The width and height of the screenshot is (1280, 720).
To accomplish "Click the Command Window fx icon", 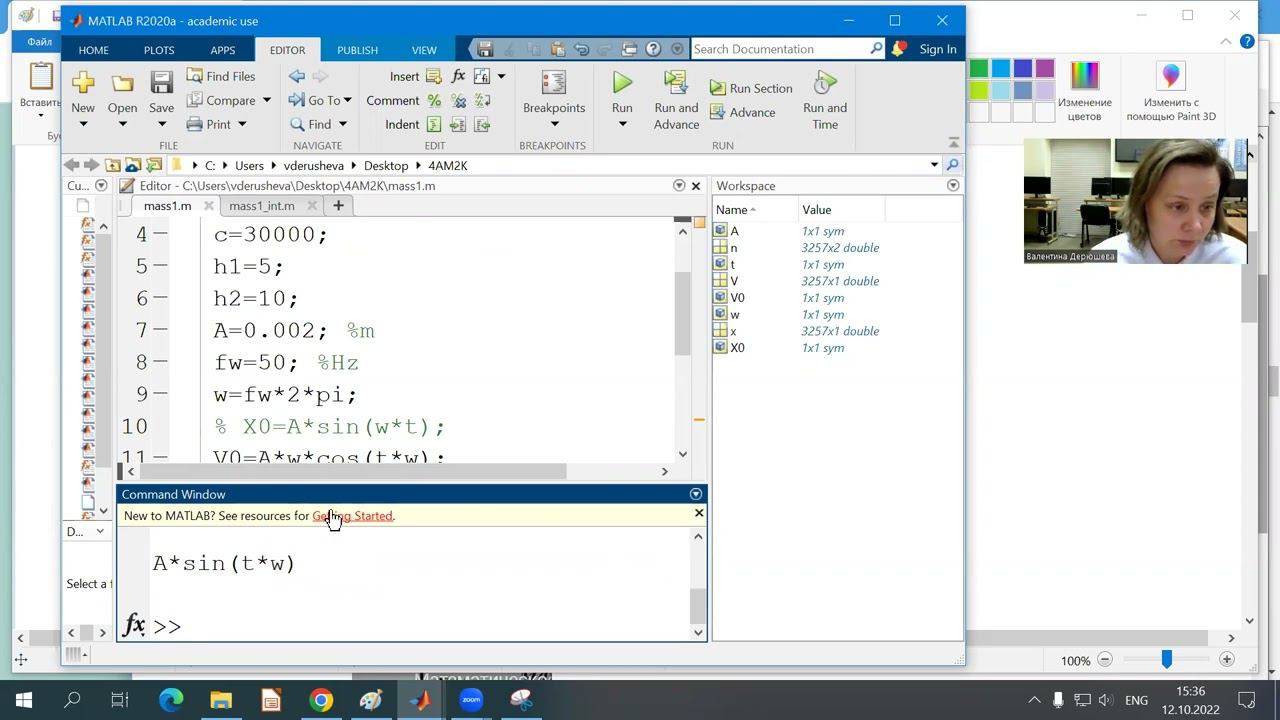I will (x=134, y=626).
